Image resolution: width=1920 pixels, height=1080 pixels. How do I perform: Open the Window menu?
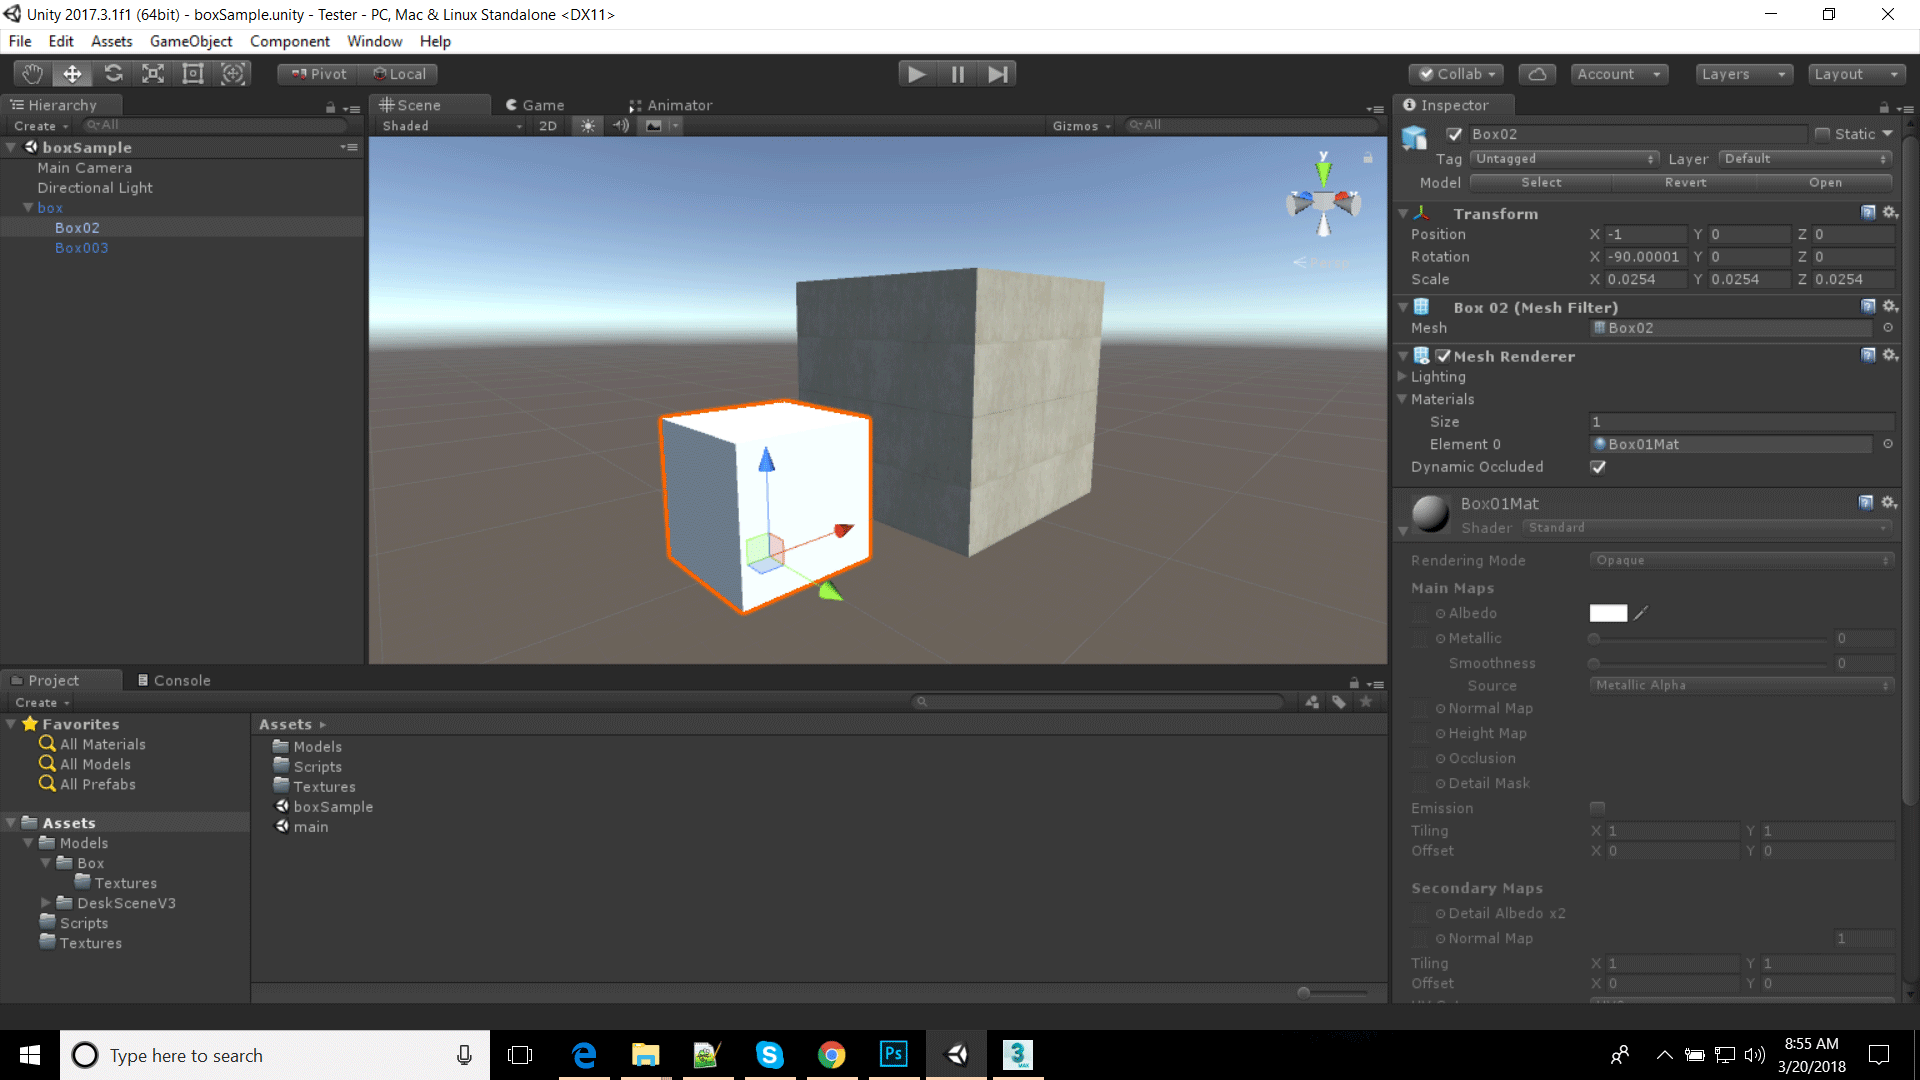click(x=374, y=41)
